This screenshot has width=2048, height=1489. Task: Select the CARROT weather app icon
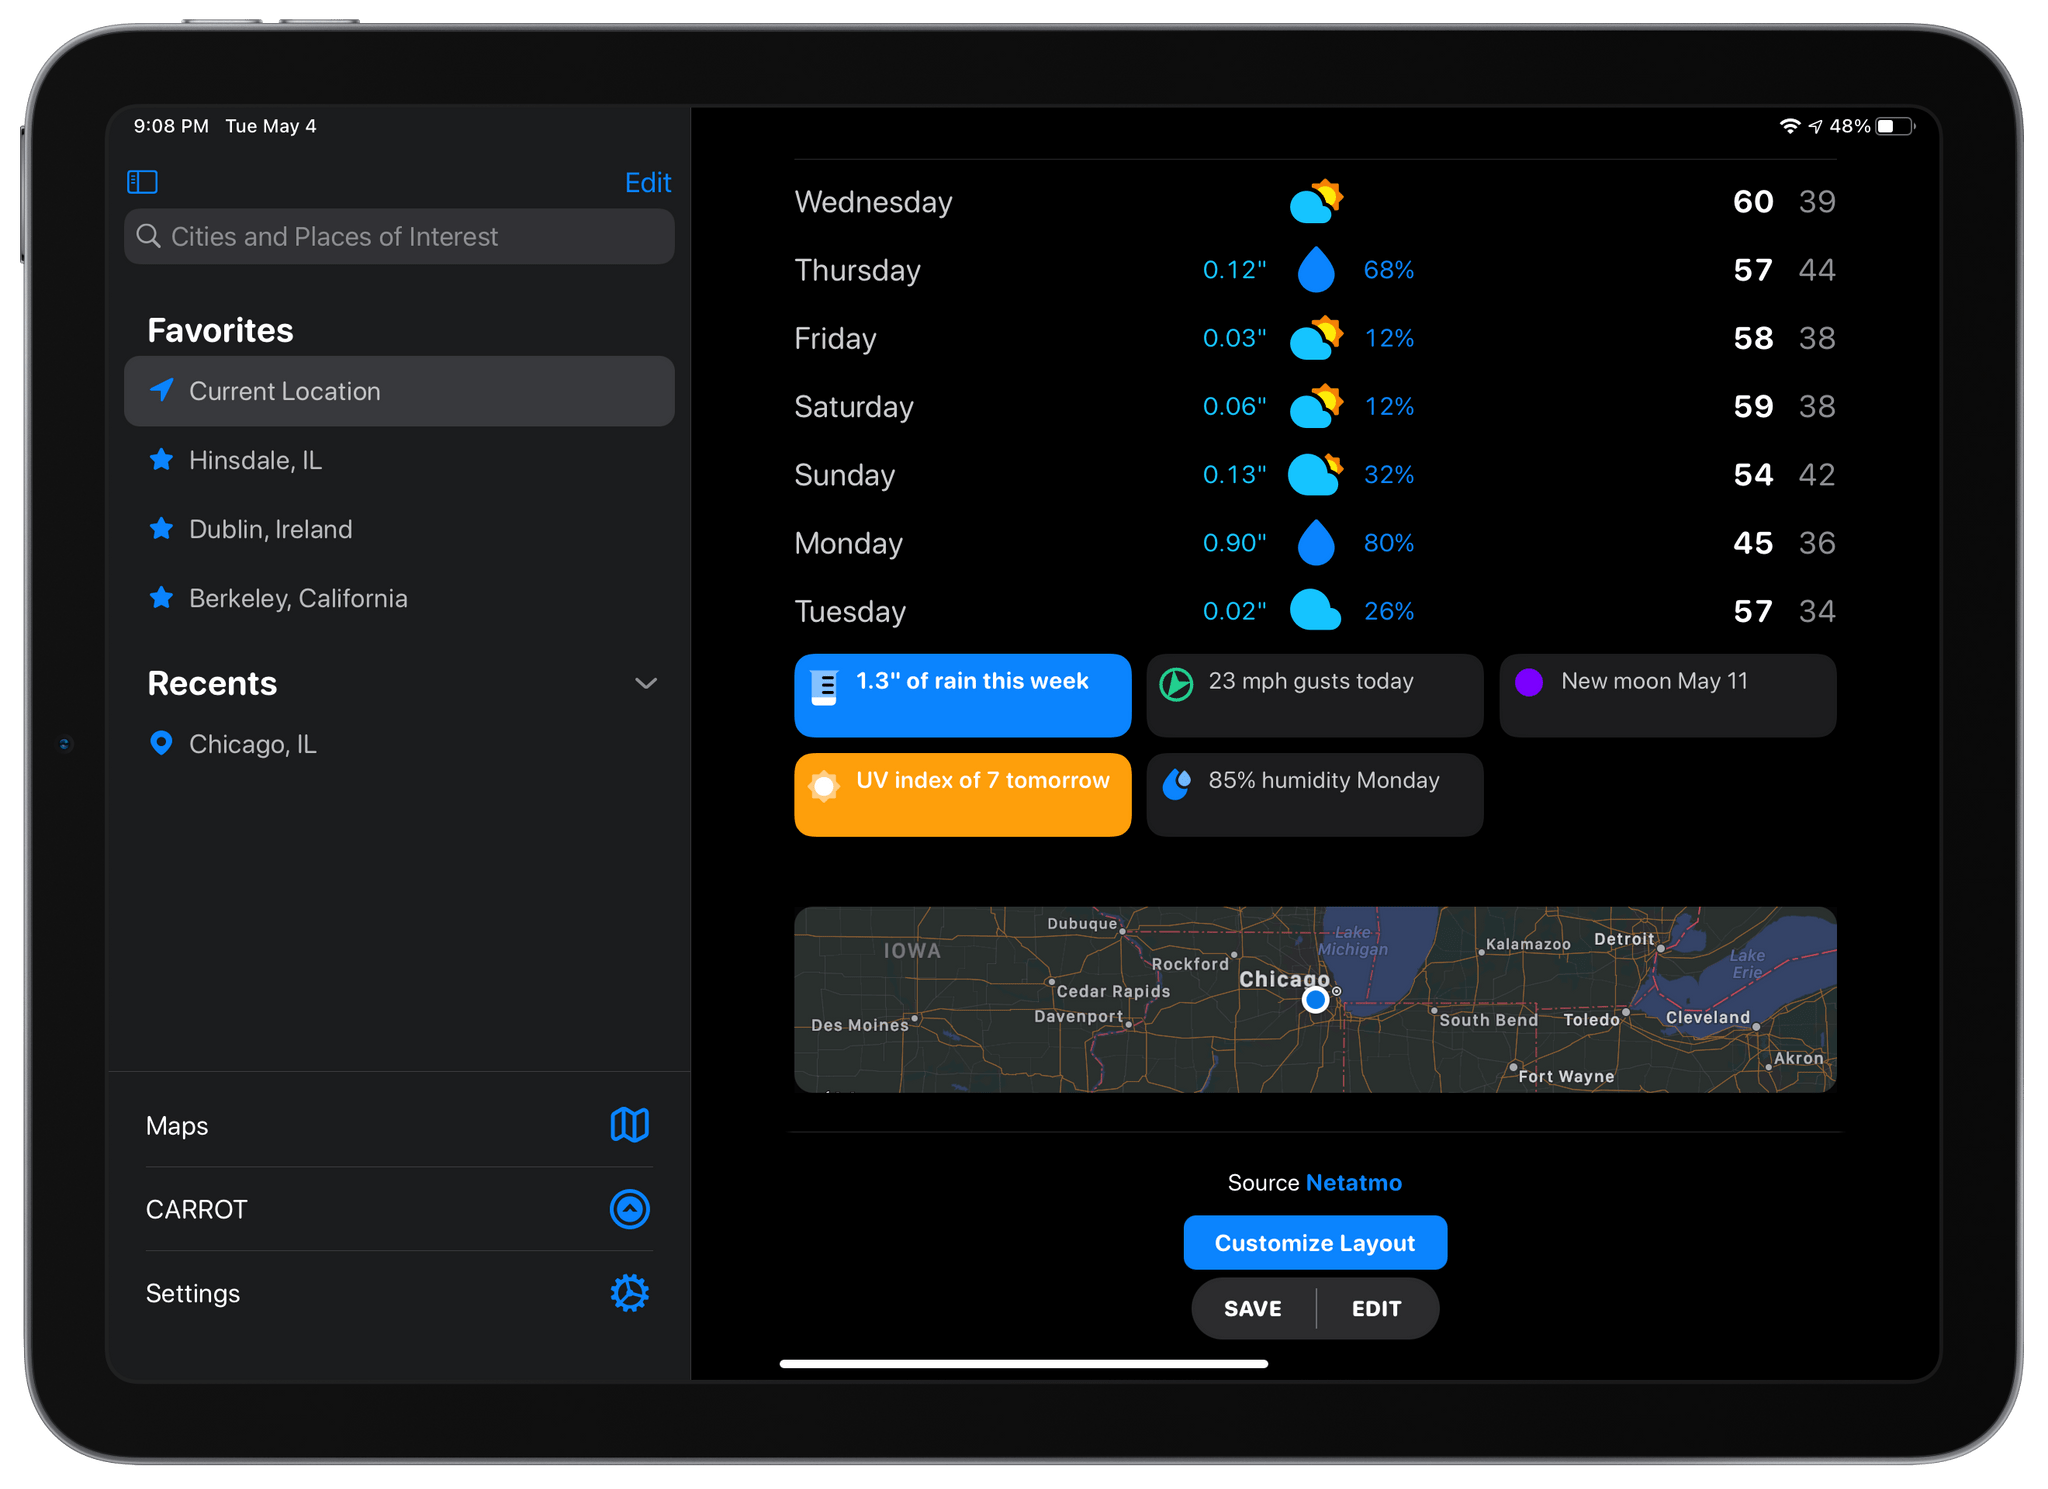click(x=630, y=1209)
